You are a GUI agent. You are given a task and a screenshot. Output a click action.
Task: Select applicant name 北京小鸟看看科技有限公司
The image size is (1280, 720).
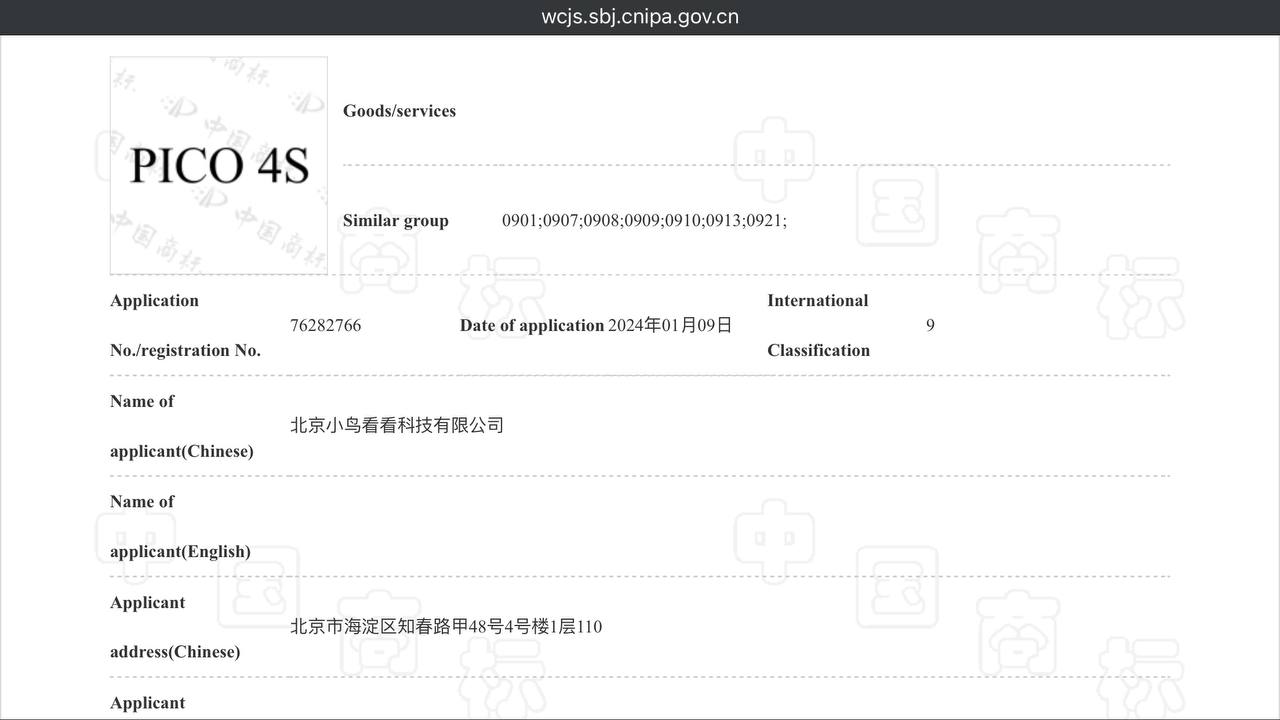[x=396, y=426]
